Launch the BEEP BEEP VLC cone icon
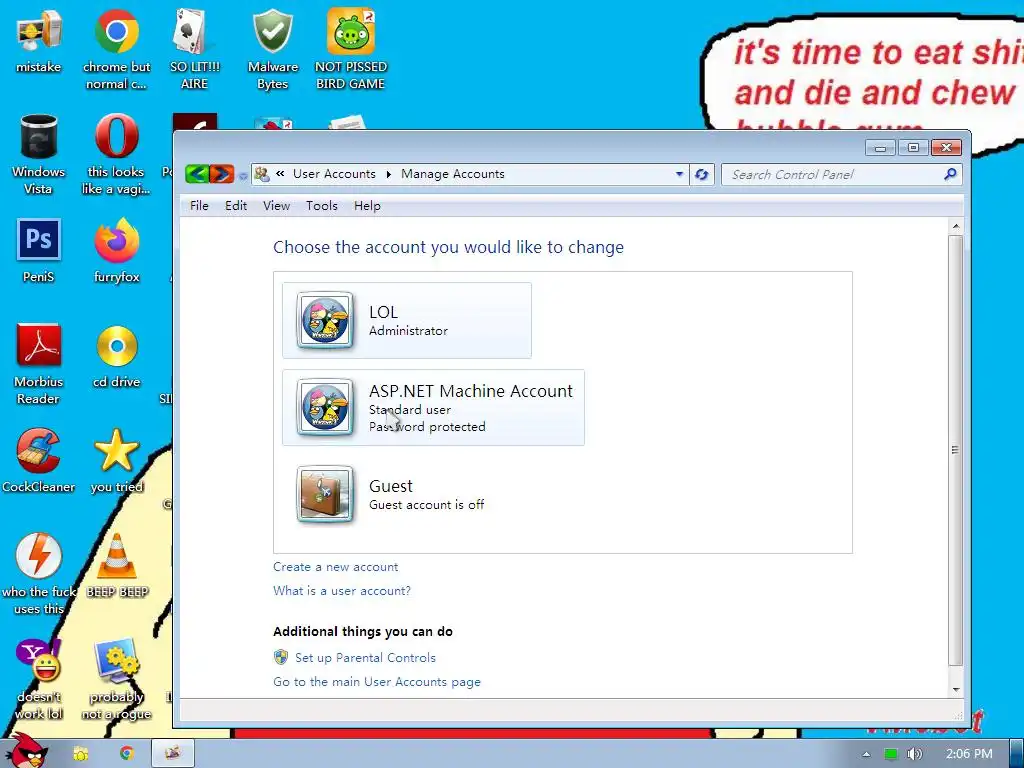 [x=117, y=566]
